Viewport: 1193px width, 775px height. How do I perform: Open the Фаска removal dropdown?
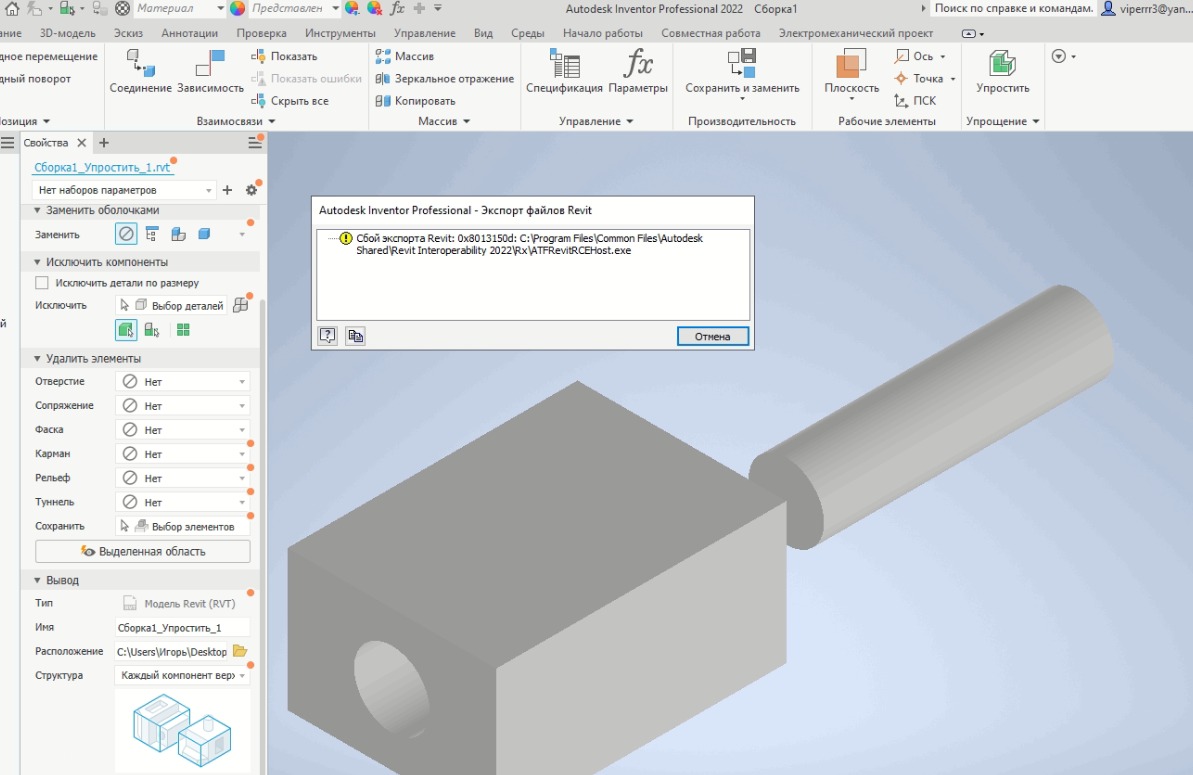pos(183,430)
